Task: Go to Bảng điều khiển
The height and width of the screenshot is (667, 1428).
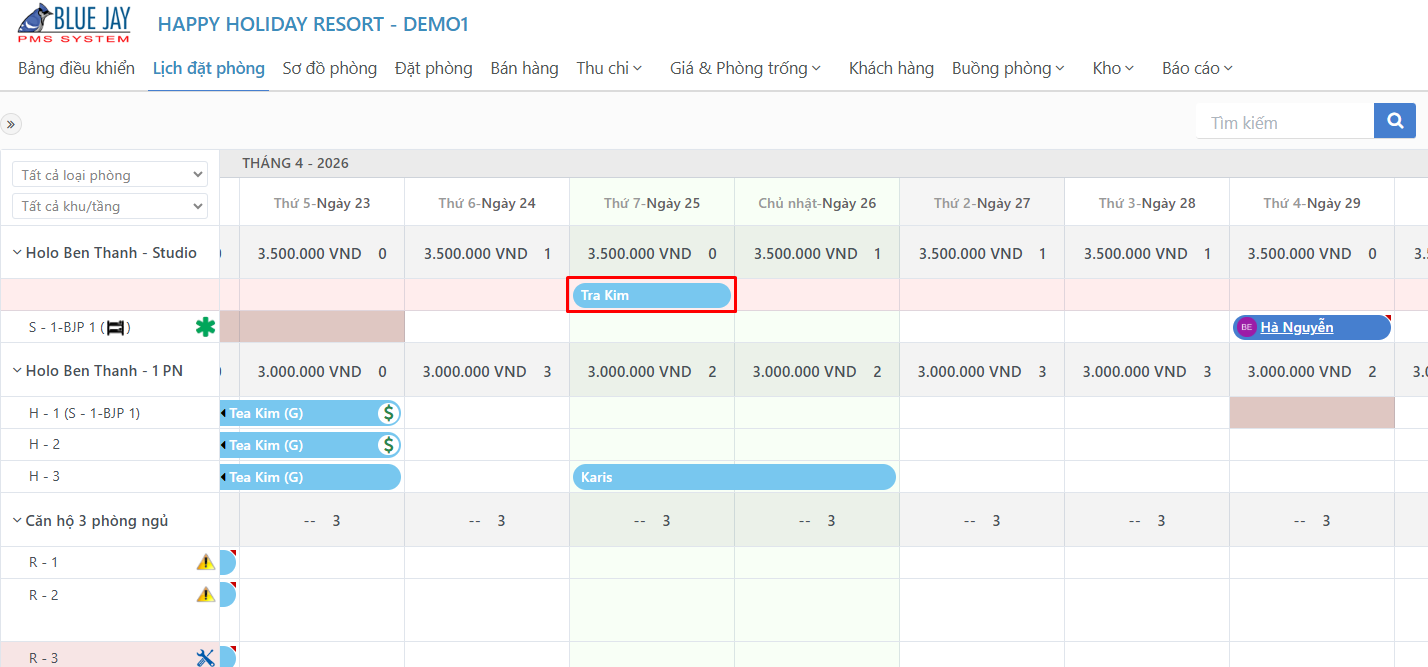Action: pos(76,68)
